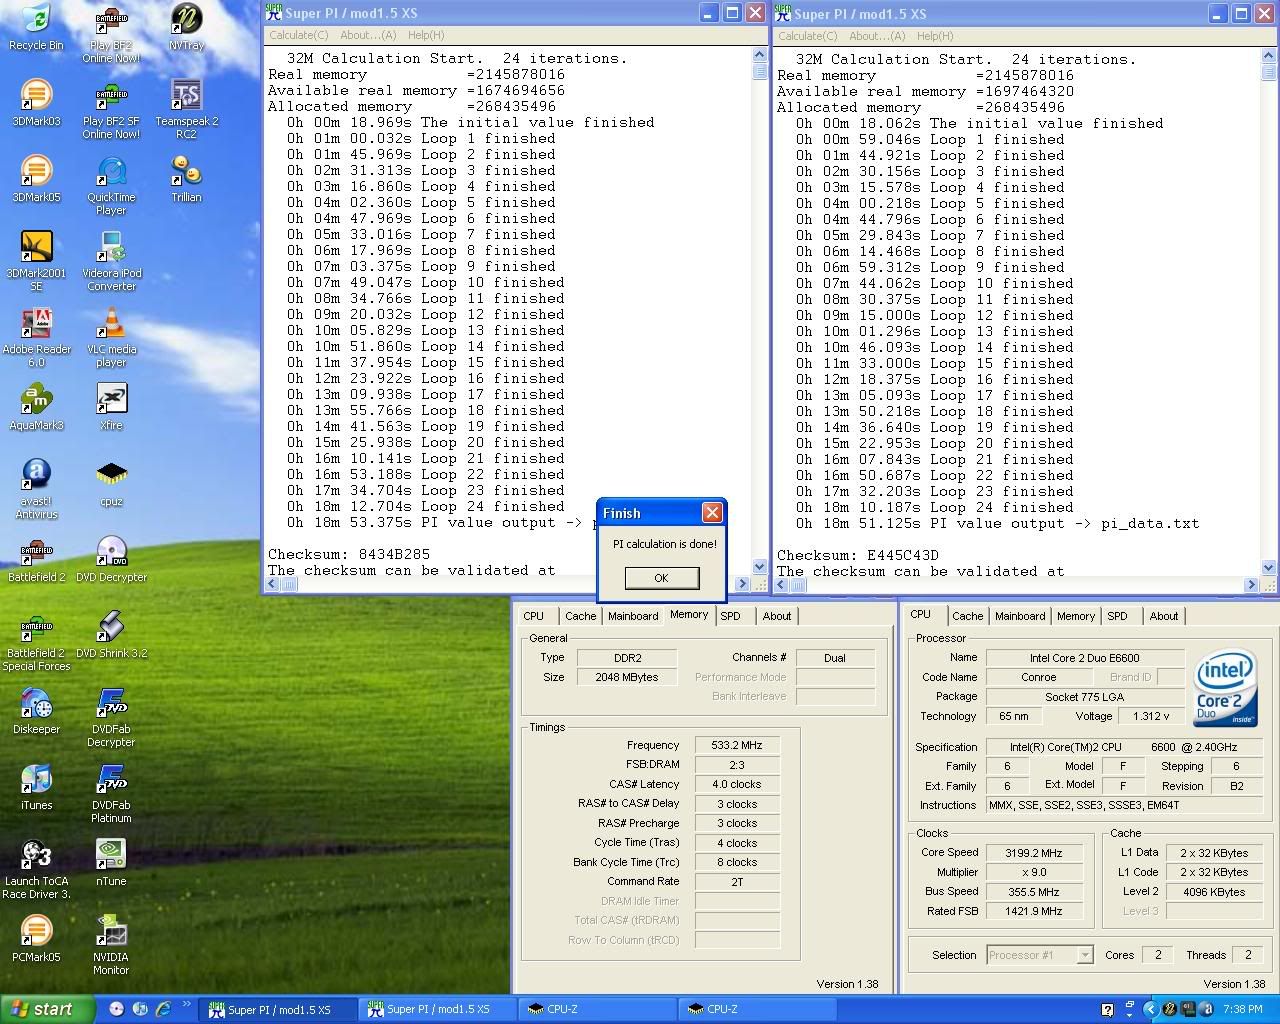The image size is (1280, 1024).
Task: Open the Videora iPod Converter icon
Action: click(x=111, y=261)
